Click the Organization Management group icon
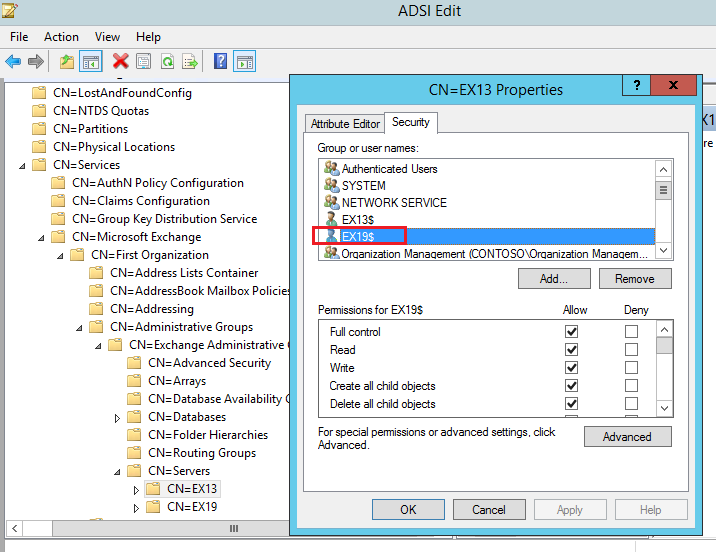This screenshot has height=552, width=716. point(331,252)
